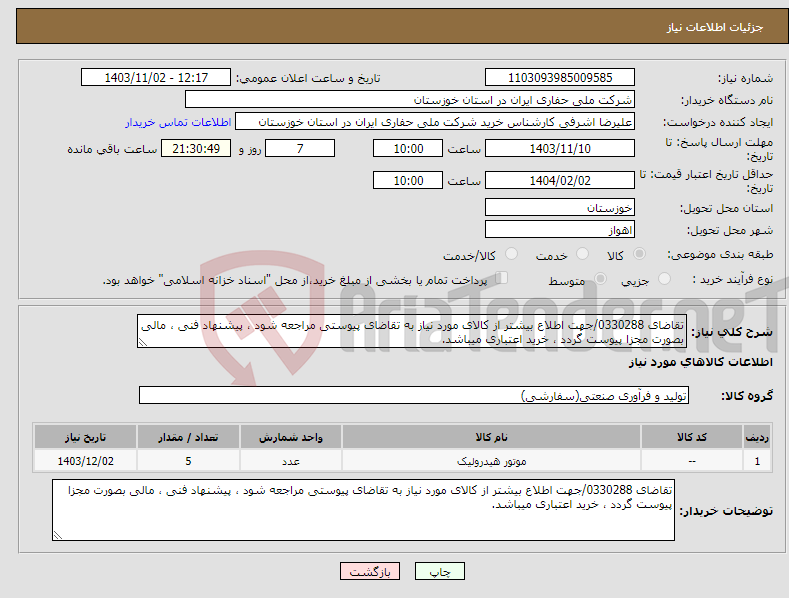This screenshot has width=789, height=598.
Task: Grab the resize handle of buyer notes textarea
Action: 58,535
